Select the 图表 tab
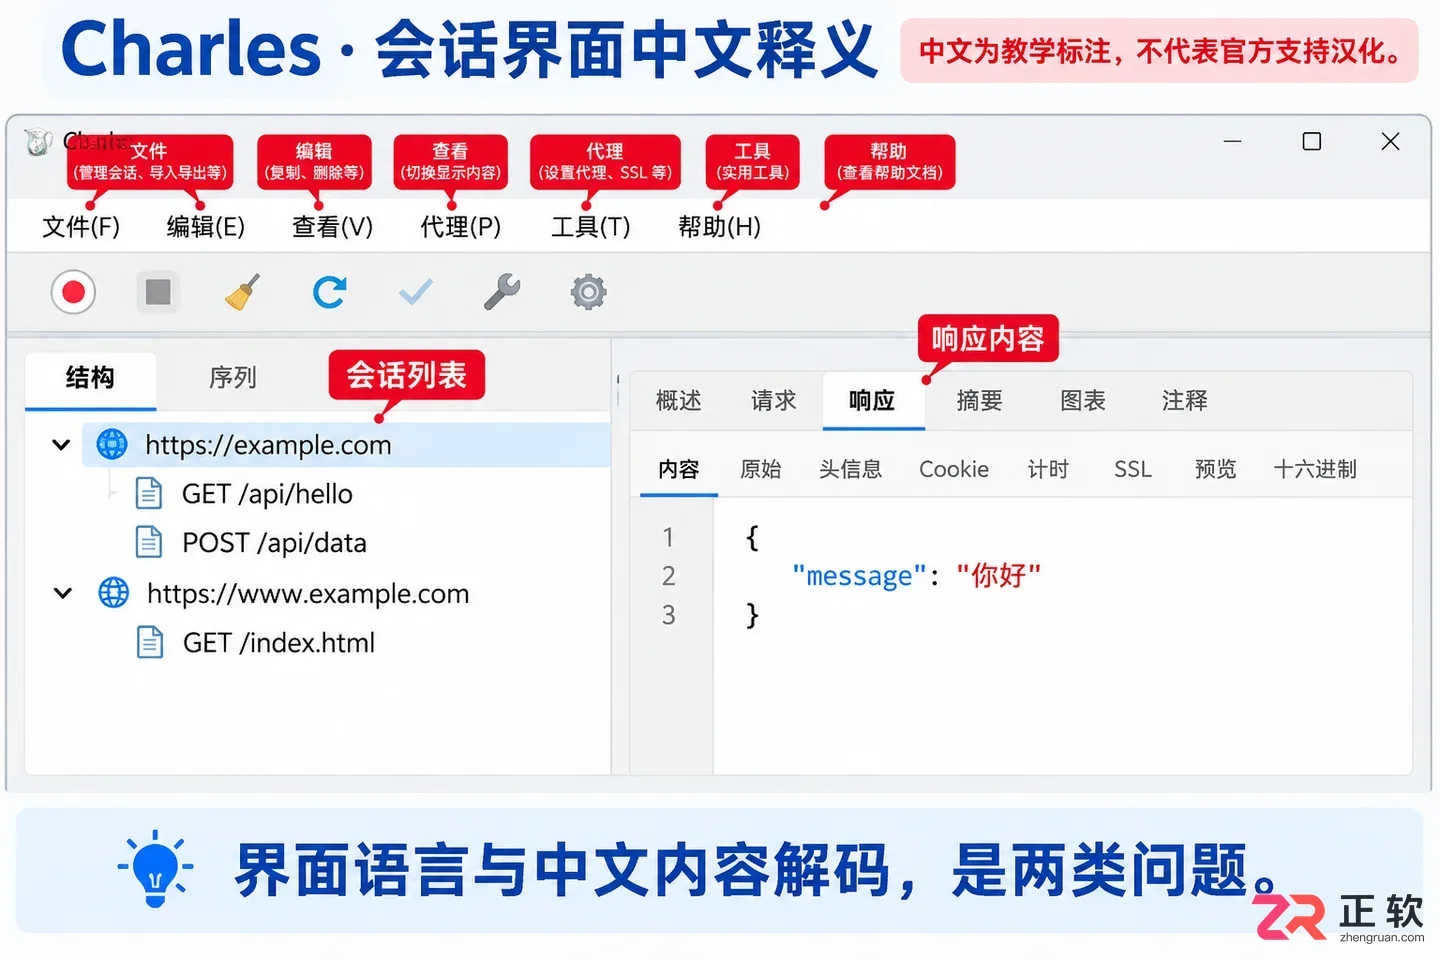This screenshot has width=1440, height=960. [1083, 401]
